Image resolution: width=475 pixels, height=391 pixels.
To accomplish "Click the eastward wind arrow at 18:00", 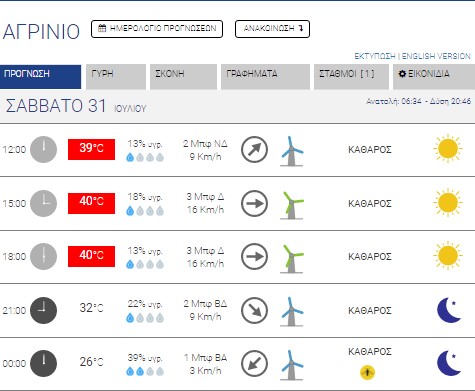I will click(x=254, y=257).
